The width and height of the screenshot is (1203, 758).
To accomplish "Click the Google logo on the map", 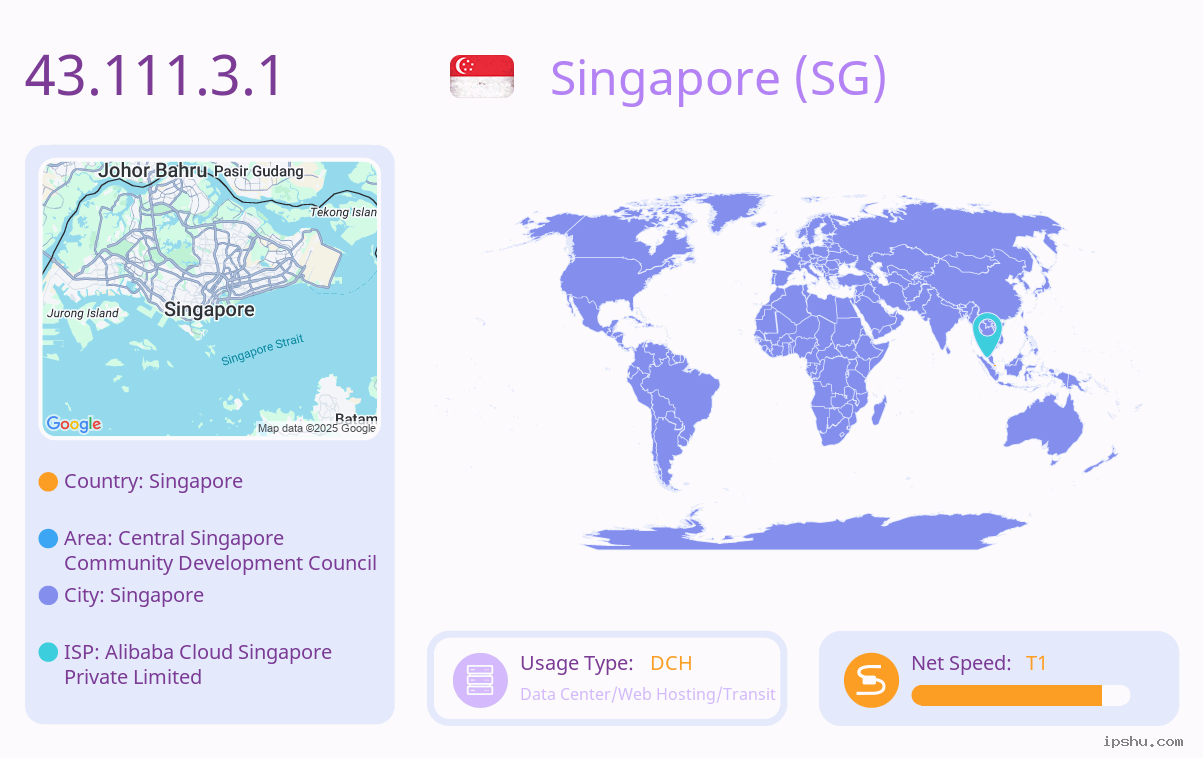I will click(74, 424).
